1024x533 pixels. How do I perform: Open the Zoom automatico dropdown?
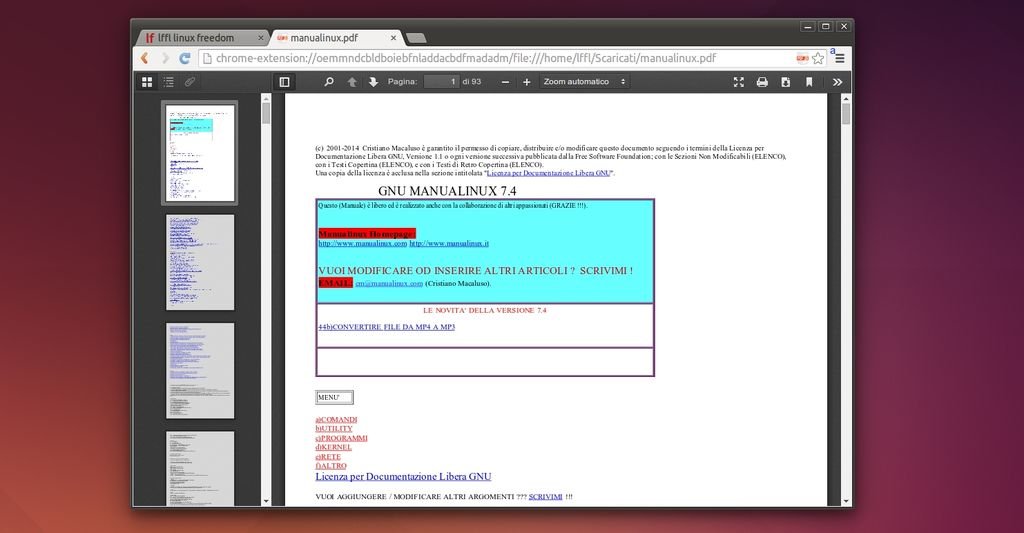(x=584, y=82)
